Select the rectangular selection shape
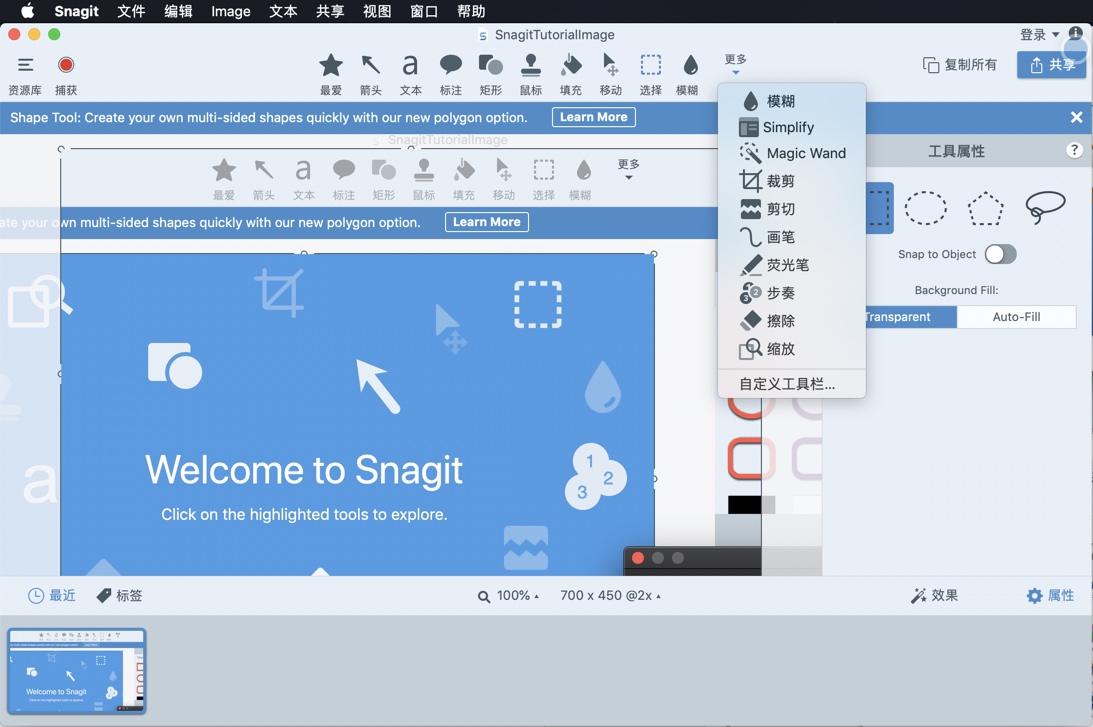1093x727 pixels. (x=878, y=208)
